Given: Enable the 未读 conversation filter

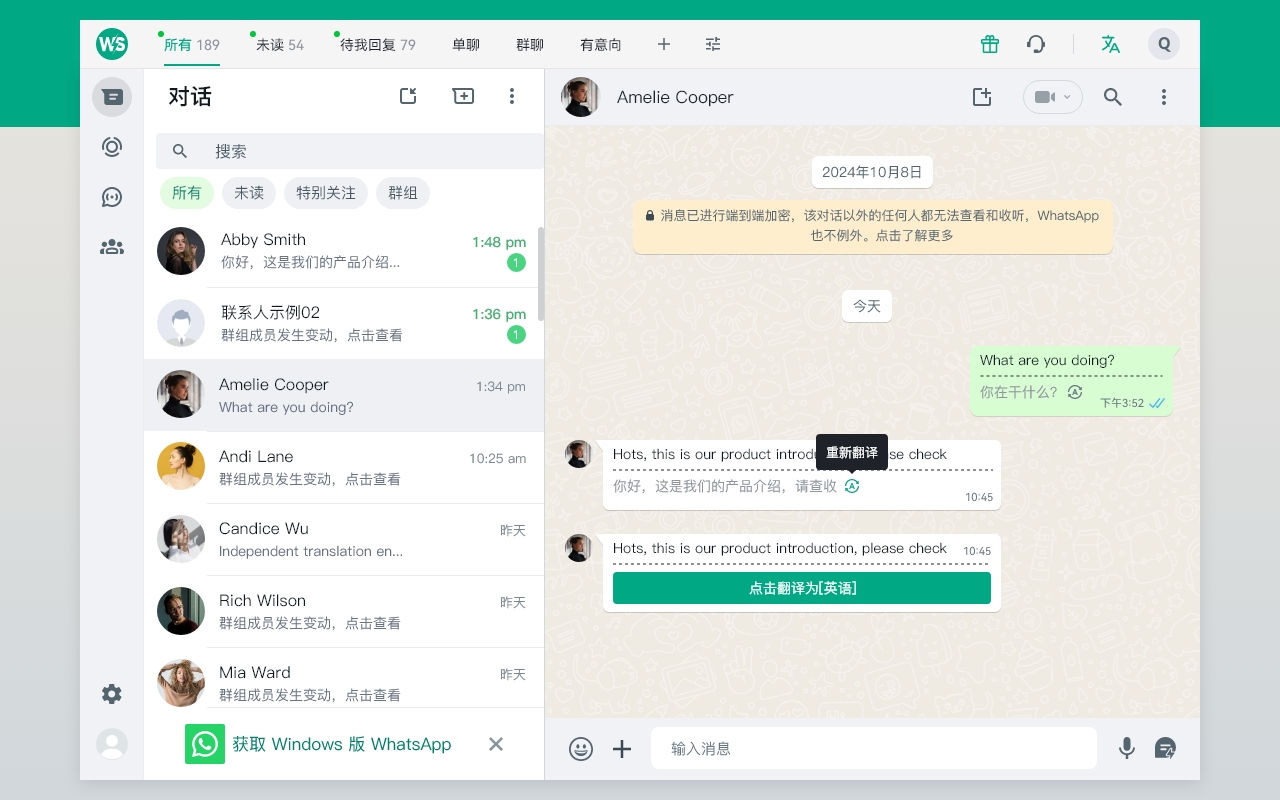Looking at the screenshot, I should click(x=249, y=193).
